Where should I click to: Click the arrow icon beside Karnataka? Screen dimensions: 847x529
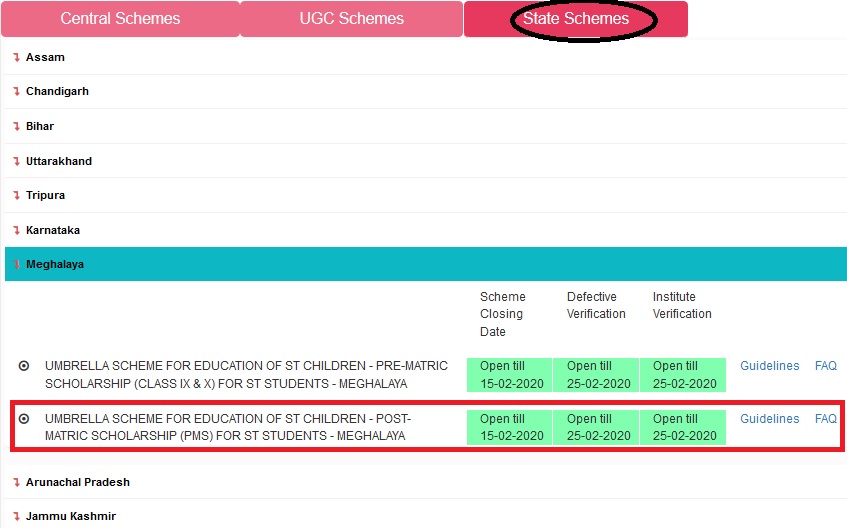click(x=16, y=230)
